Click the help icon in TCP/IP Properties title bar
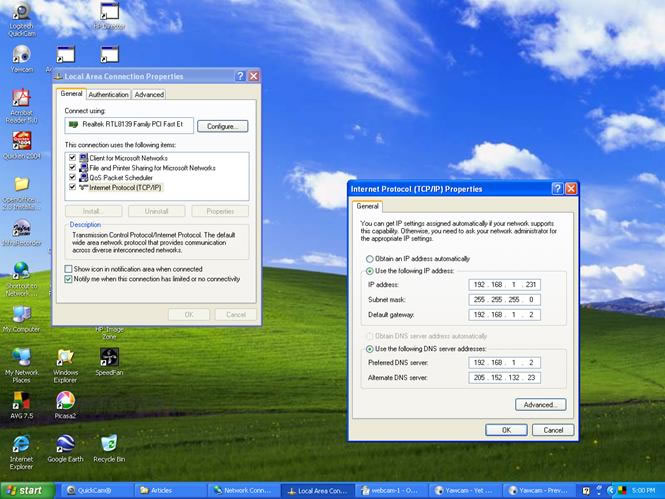The image size is (665, 499). [x=557, y=189]
